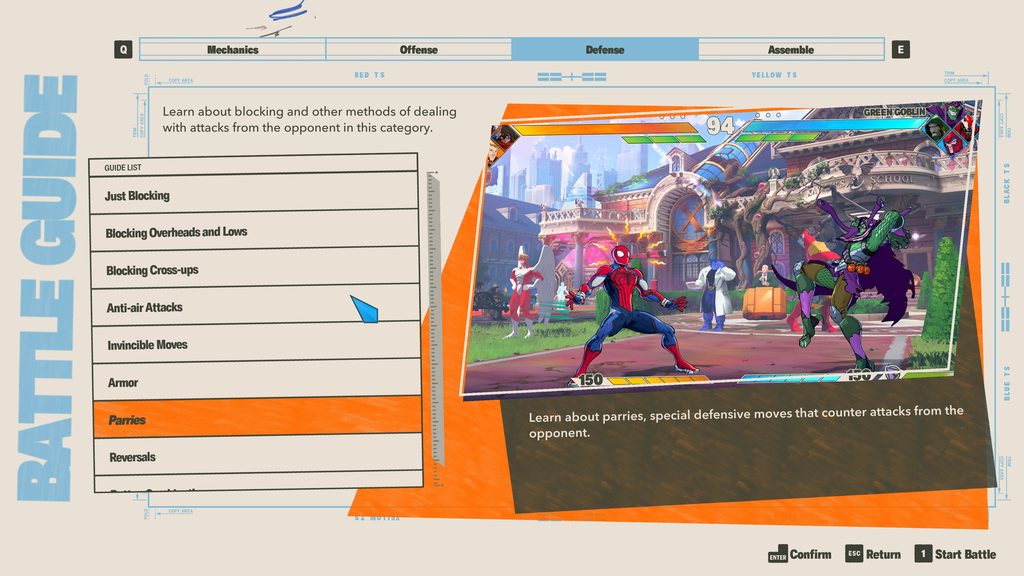Open the Assemble tab
This screenshot has height=576, width=1024.
click(791, 50)
